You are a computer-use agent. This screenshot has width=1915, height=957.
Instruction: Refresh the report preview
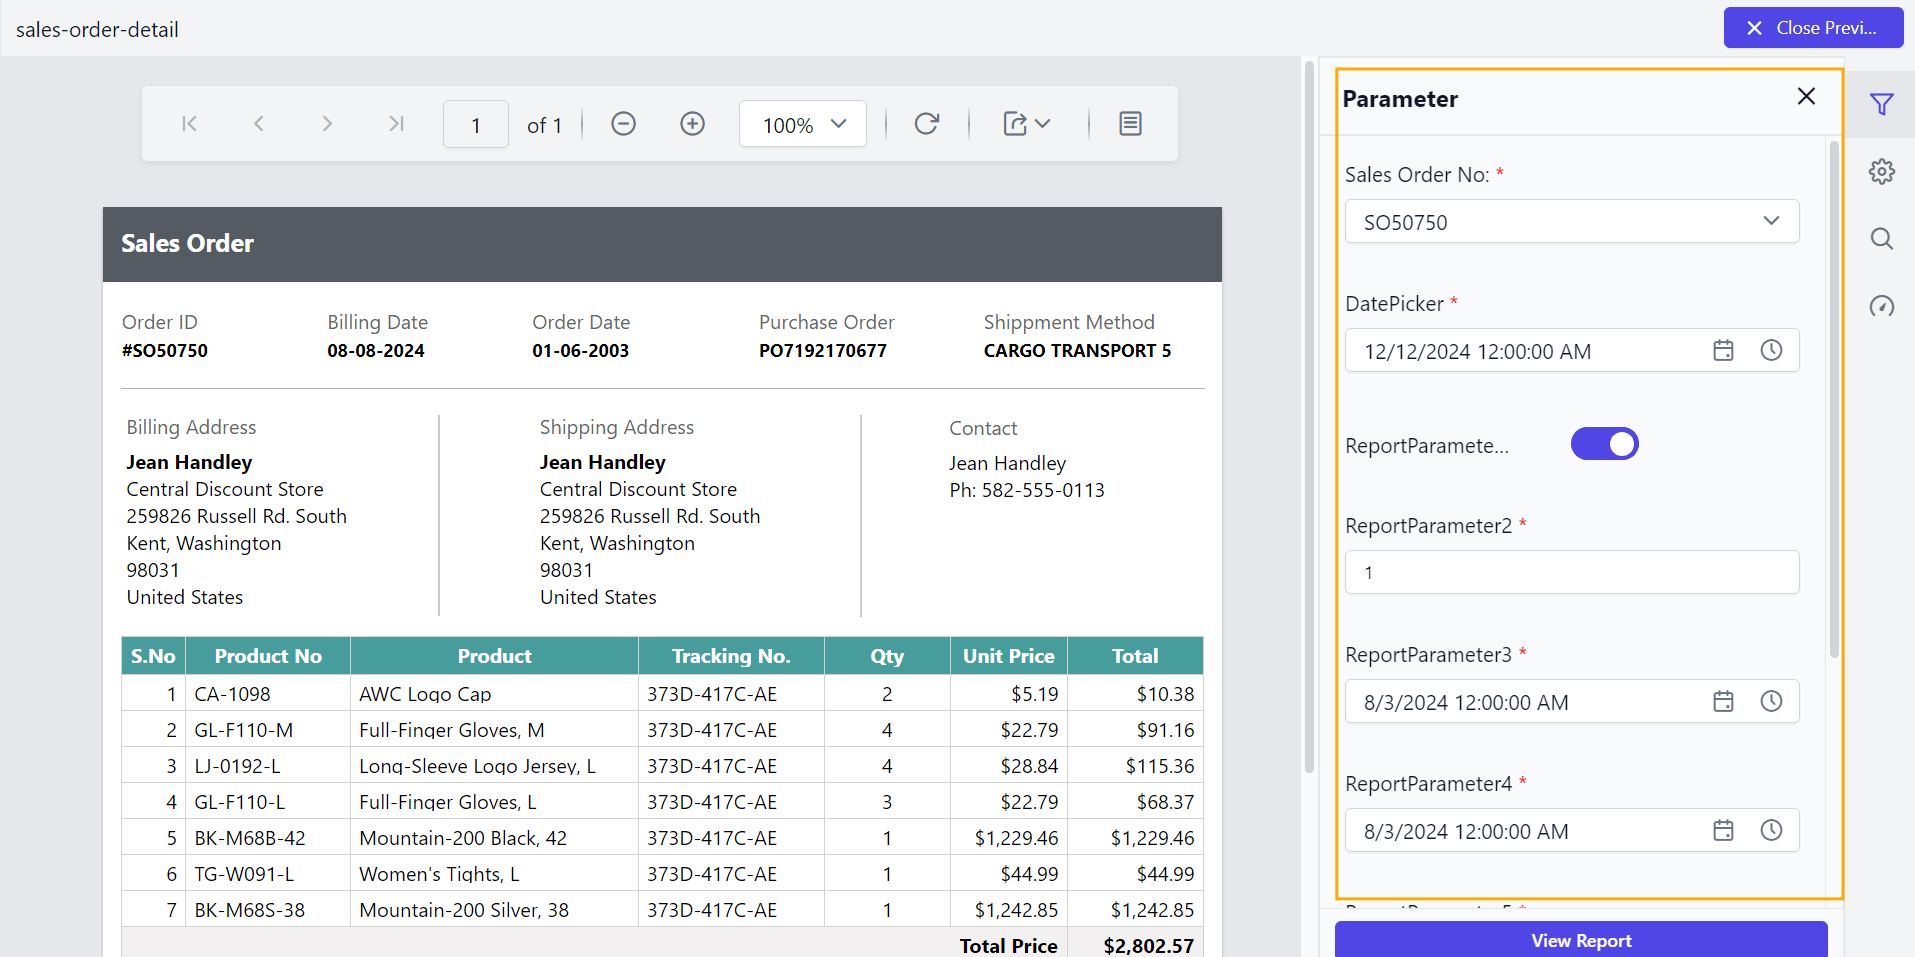click(x=926, y=123)
